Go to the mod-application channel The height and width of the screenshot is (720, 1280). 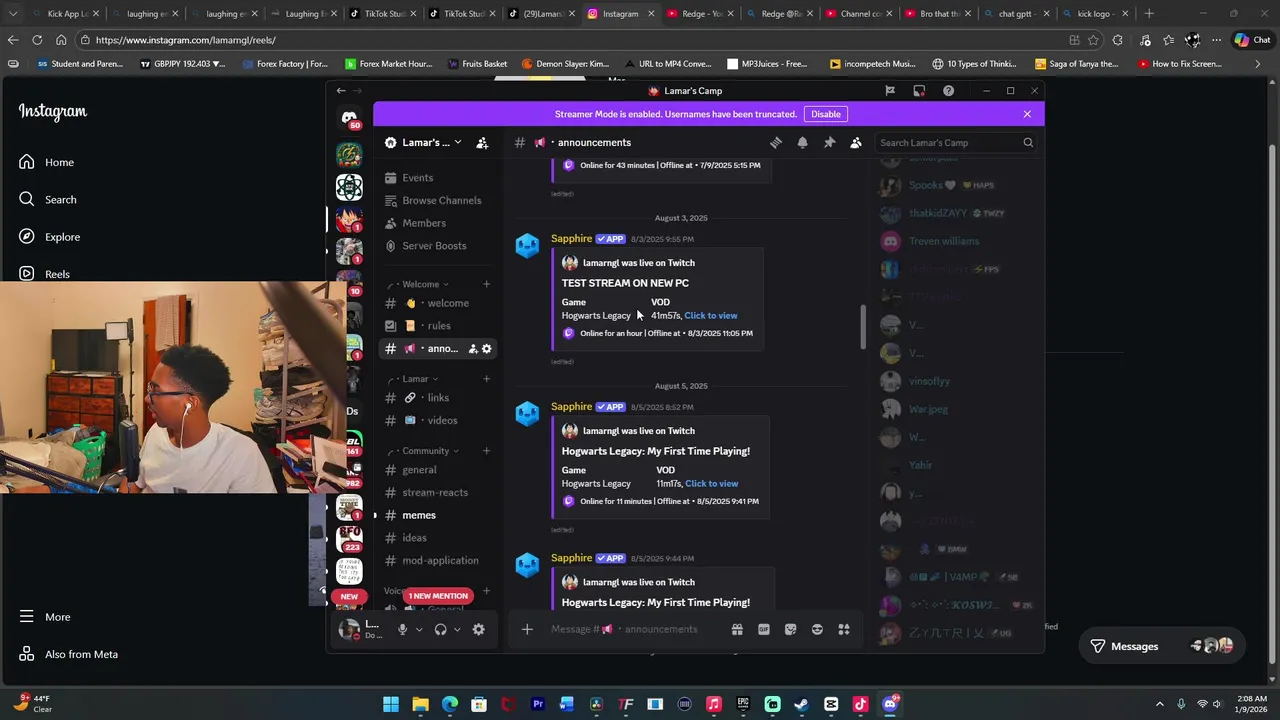point(438,561)
